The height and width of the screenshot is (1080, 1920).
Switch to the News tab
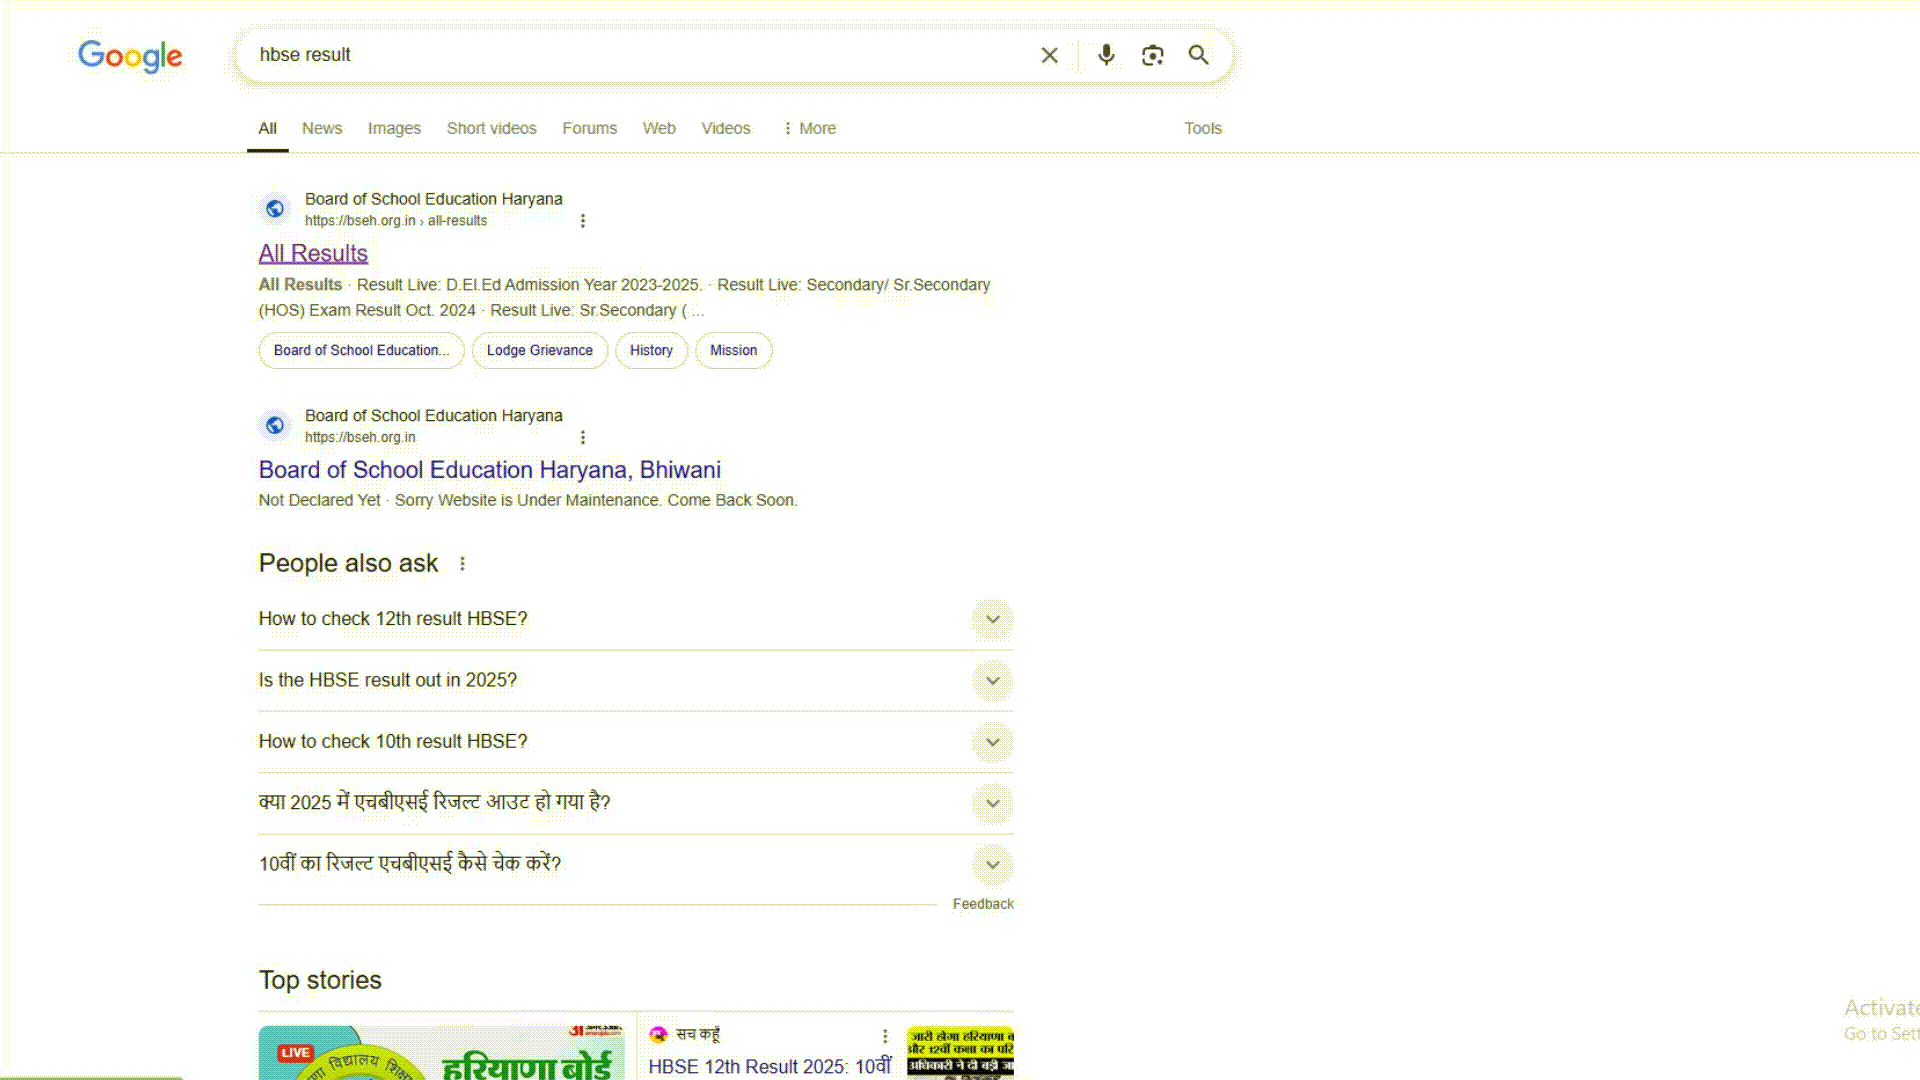coord(322,128)
